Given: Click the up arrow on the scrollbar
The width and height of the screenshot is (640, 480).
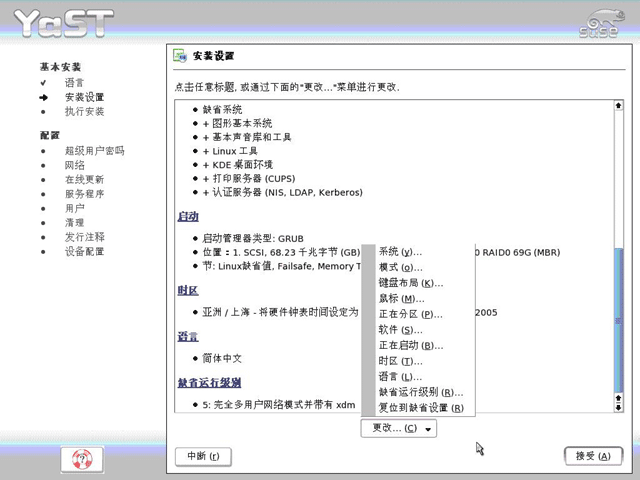Looking at the screenshot, I should pos(618,106).
